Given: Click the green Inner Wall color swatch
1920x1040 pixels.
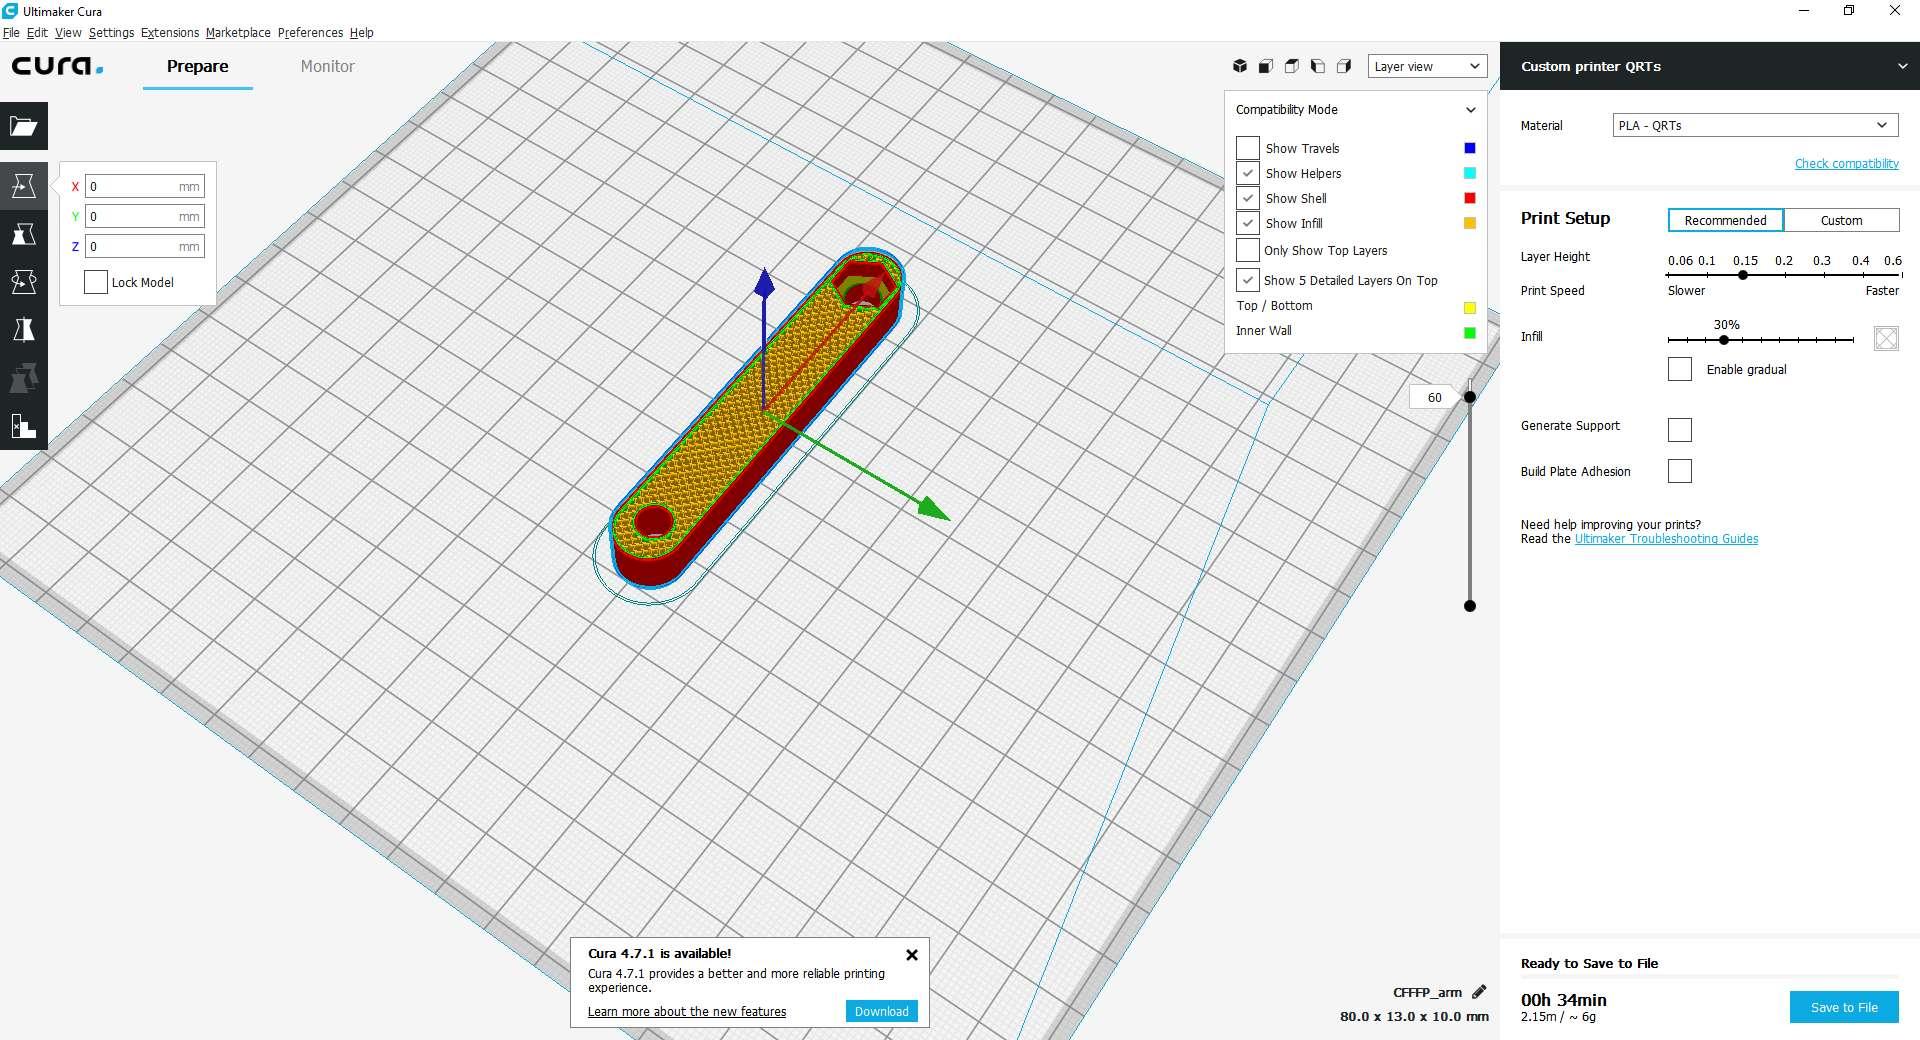Looking at the screenshot, I should tap(1470, 333).
